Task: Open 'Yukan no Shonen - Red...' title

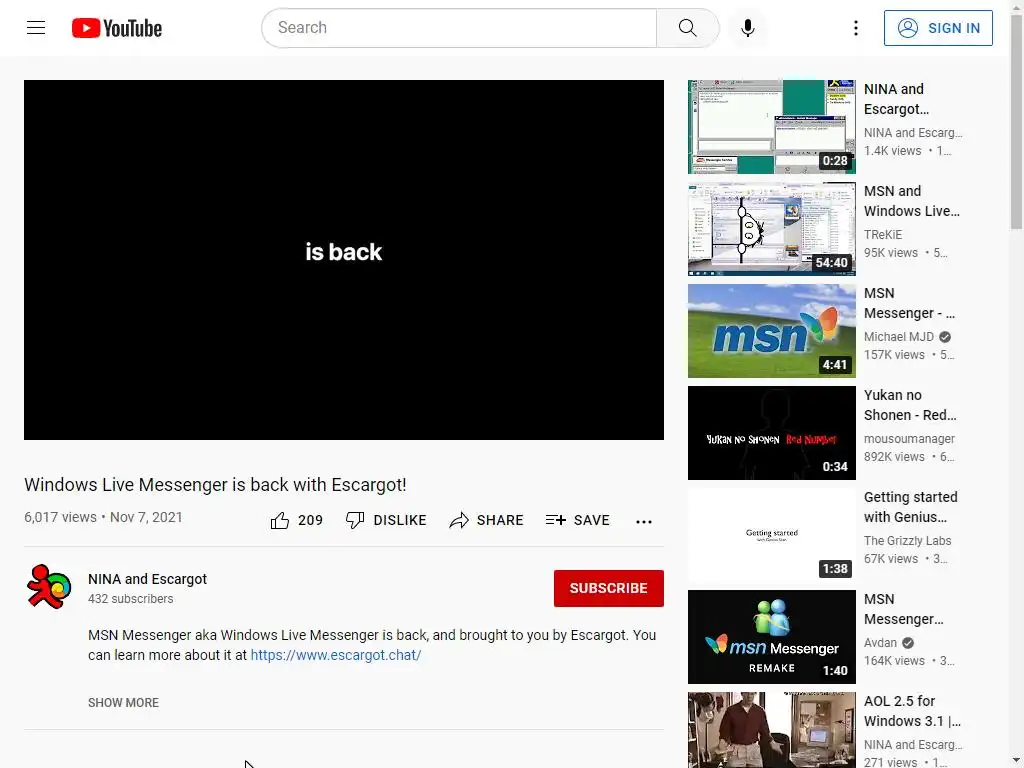Action: tap(910, 405)
